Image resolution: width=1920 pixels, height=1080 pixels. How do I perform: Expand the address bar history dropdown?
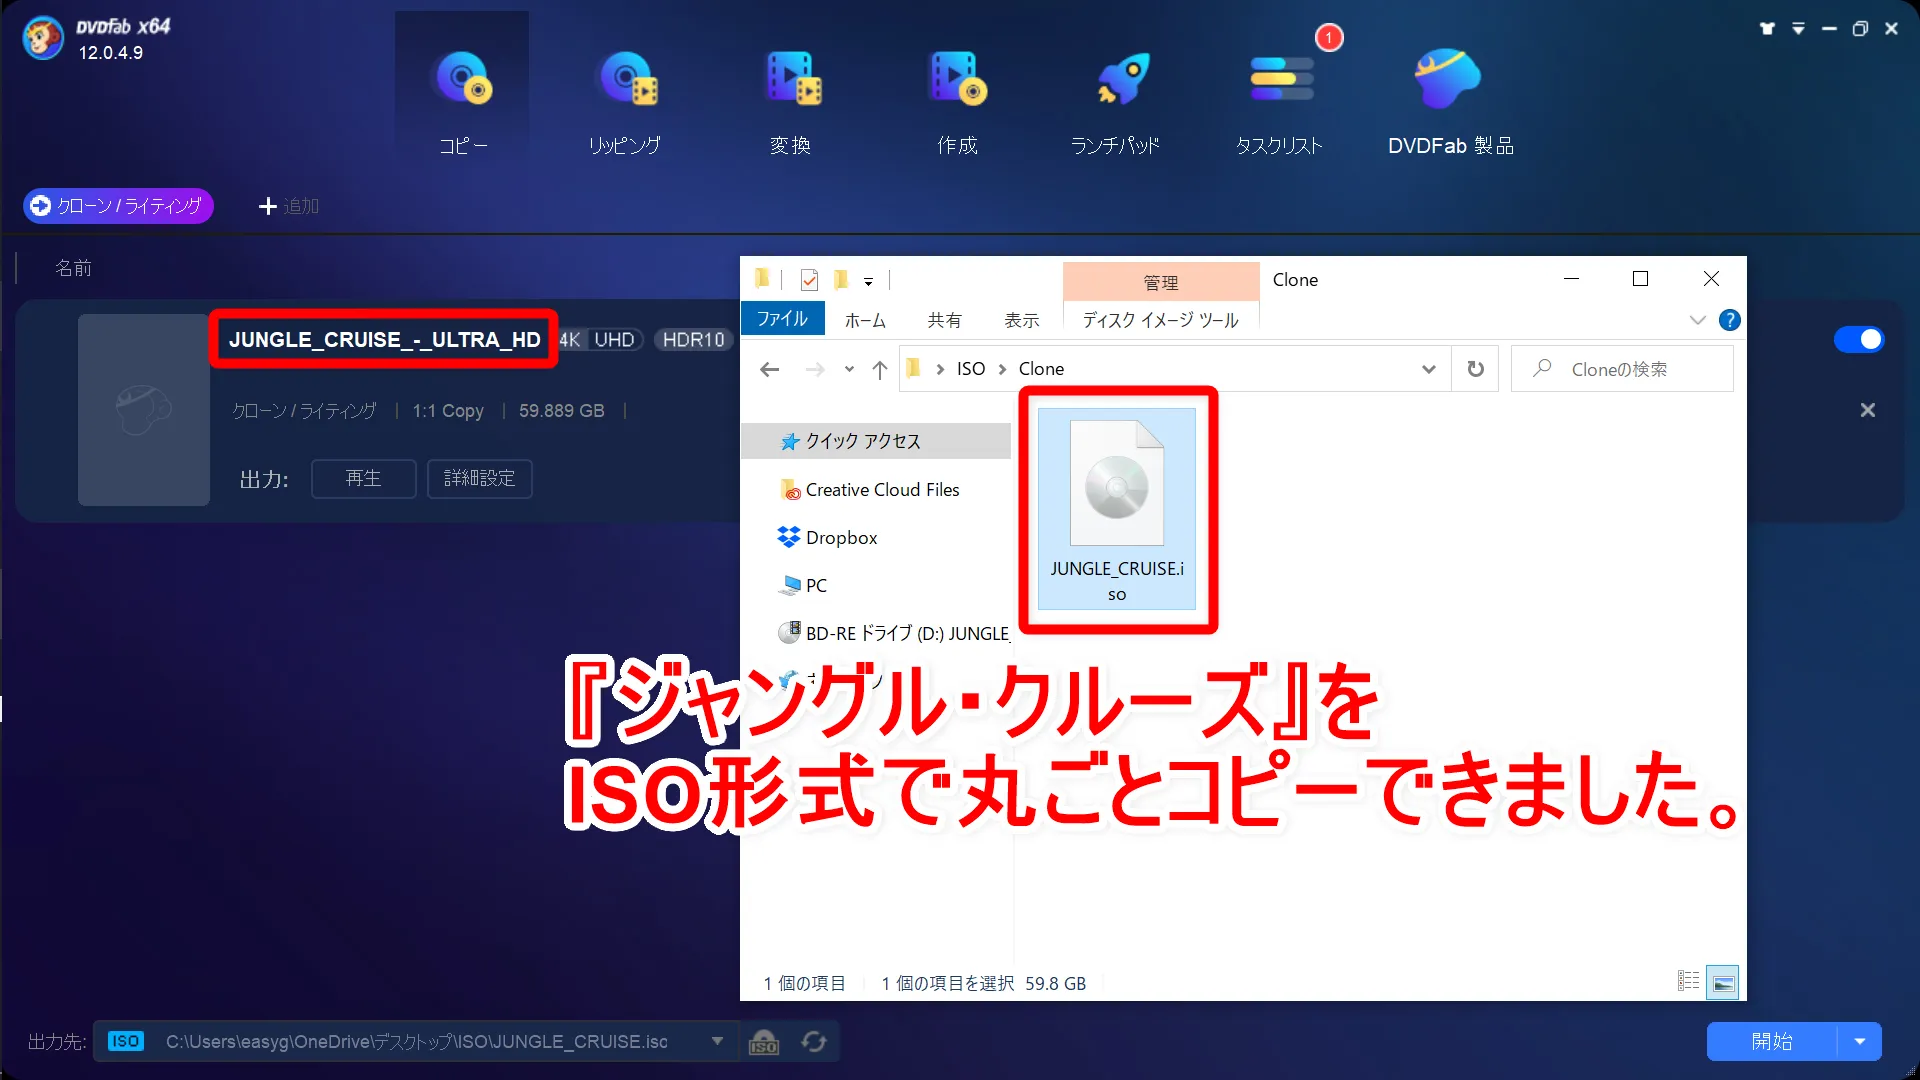[x=1429, y=369]
